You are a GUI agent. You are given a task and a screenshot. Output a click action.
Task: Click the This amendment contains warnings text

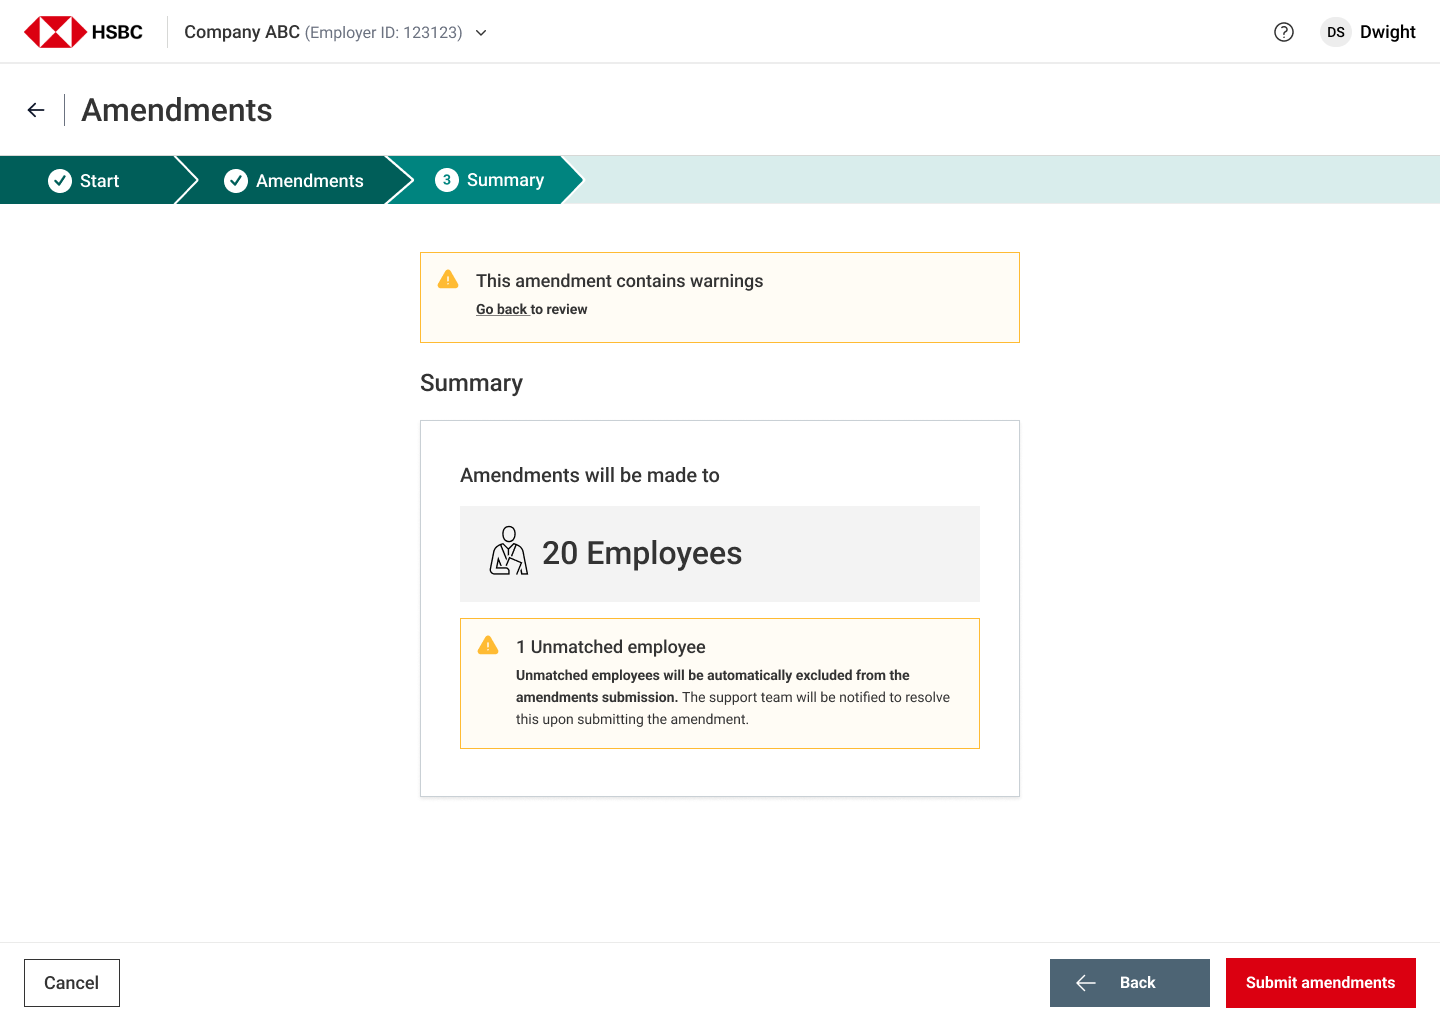[620, 281]
